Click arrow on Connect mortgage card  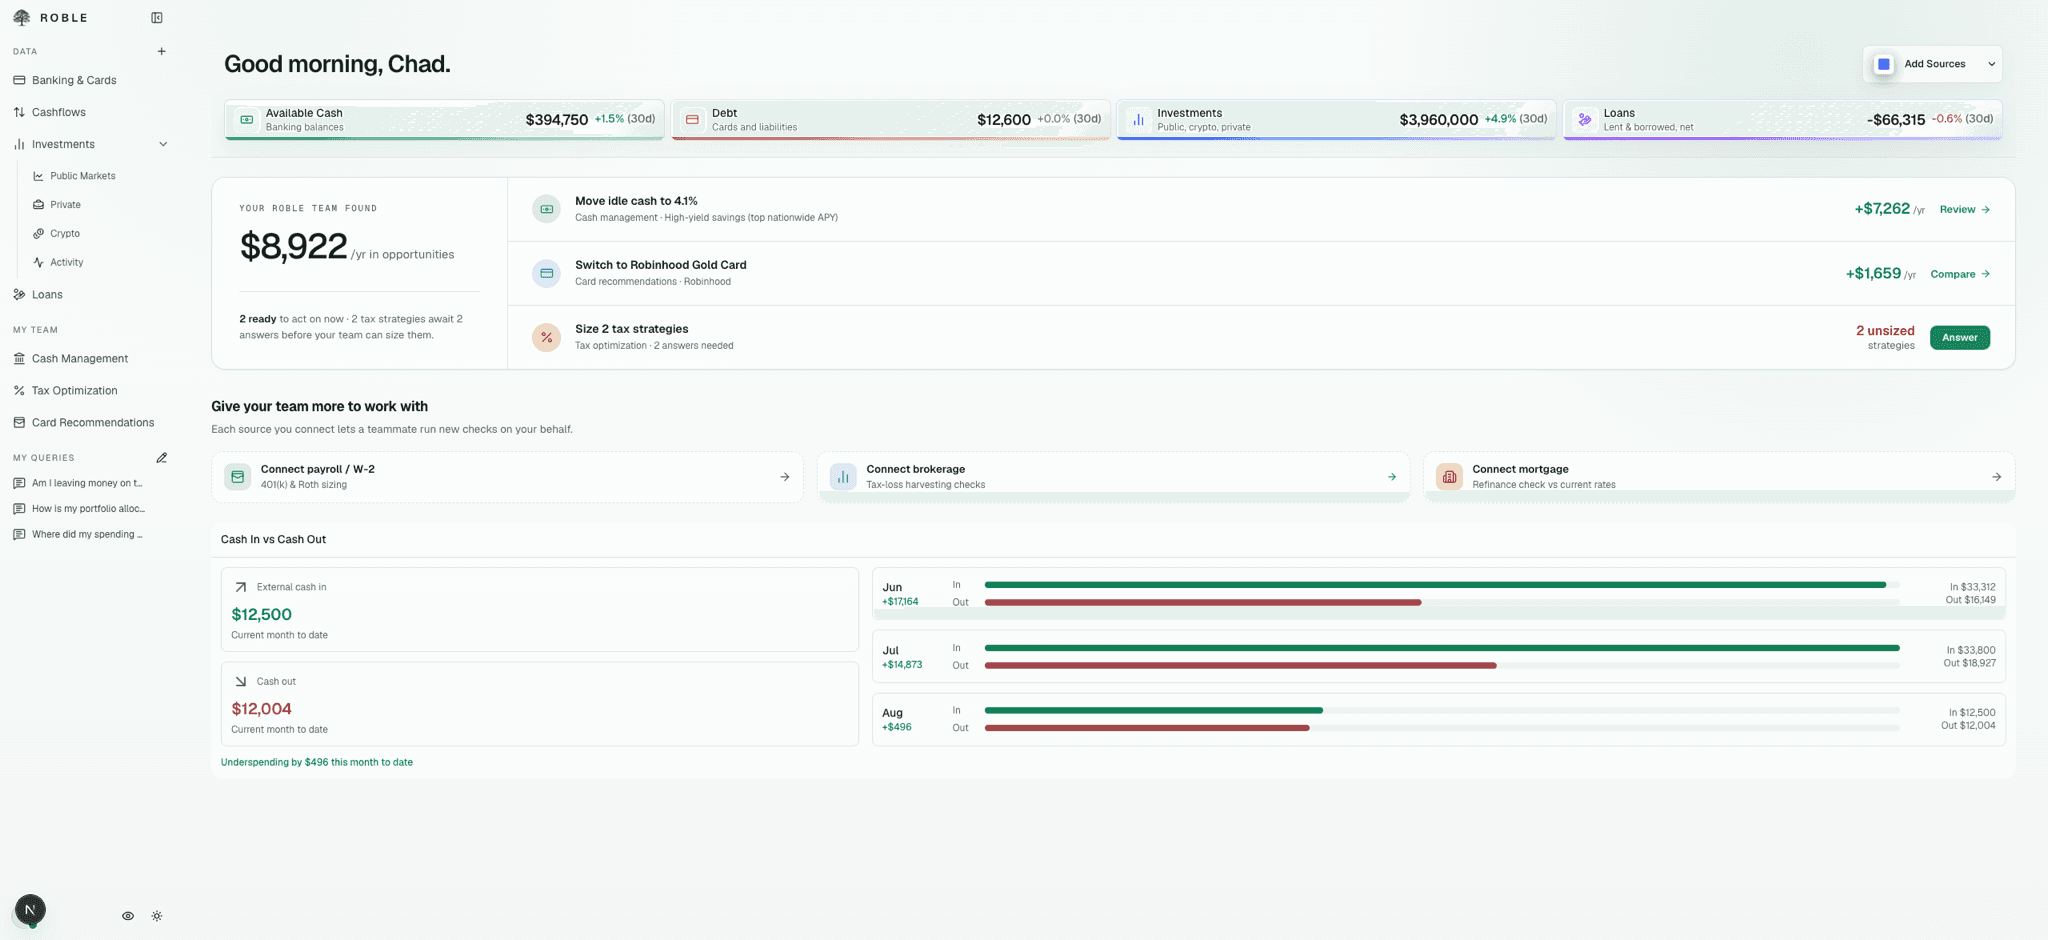click(1997, 477)
